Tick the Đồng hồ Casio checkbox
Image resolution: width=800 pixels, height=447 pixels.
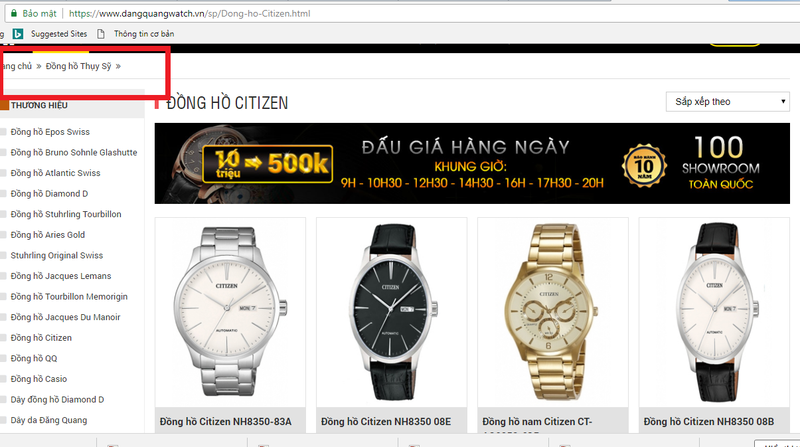pyautogui.click(x=3, y=379)
